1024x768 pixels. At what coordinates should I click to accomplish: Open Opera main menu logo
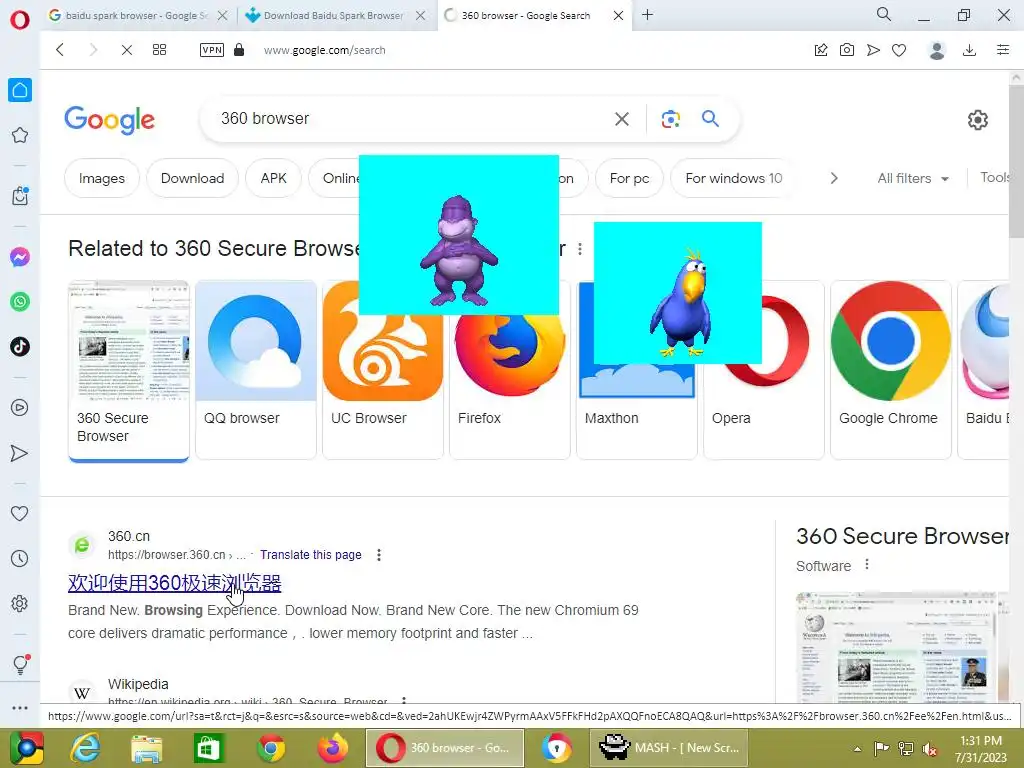(20, 20)
